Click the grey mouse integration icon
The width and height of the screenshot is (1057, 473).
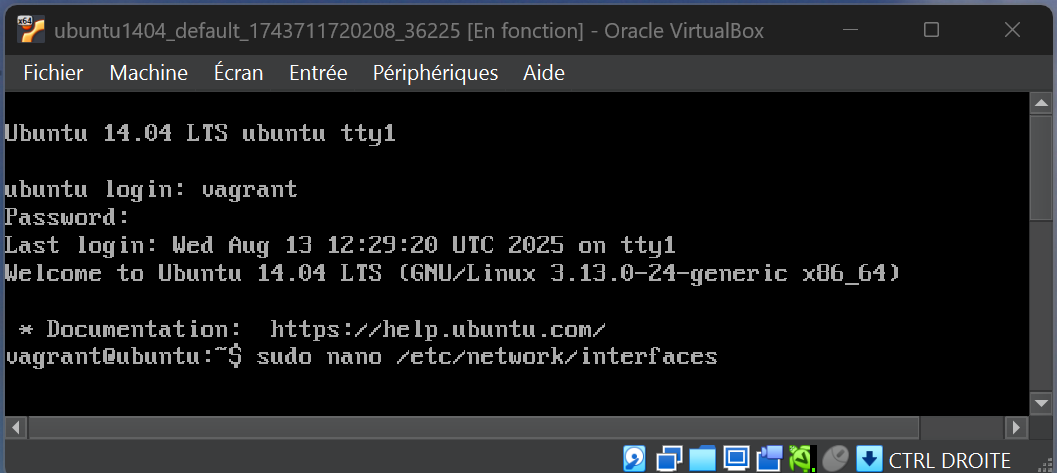(836, 459)
